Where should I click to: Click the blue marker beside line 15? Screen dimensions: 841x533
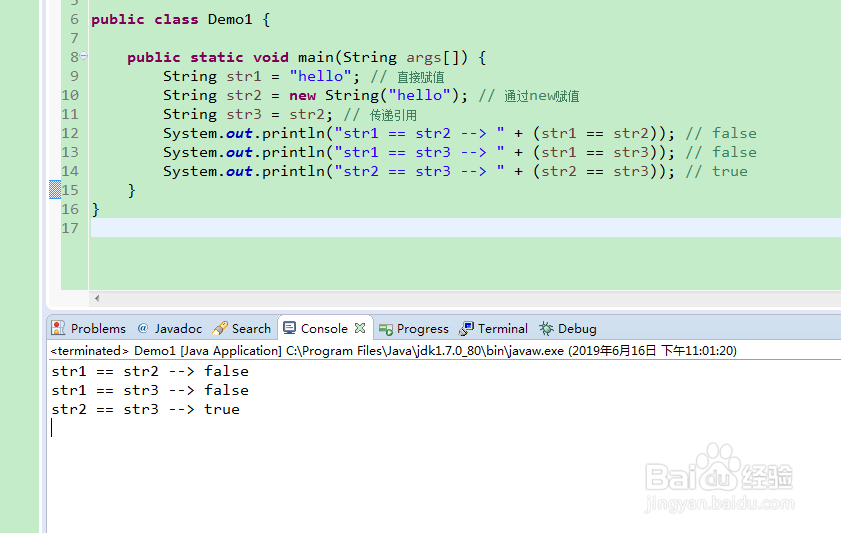click(x=56, y=190)
